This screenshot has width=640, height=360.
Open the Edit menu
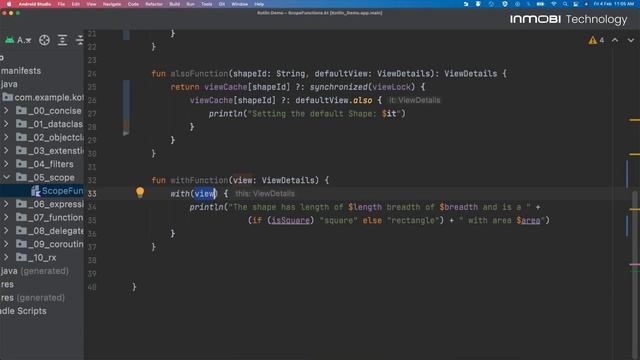pyautogui.click(x=76, y=4)
